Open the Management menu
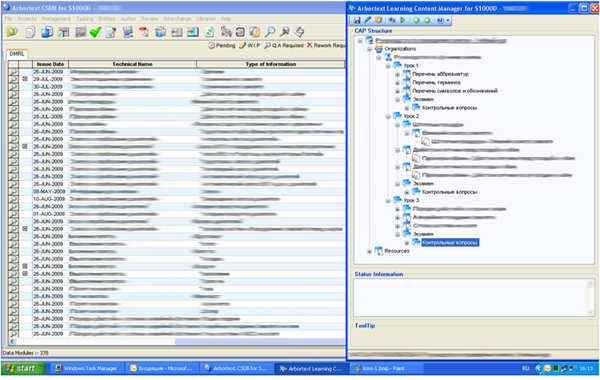The height and width of the screenshot is (380, 600). (x=56, y=19)
